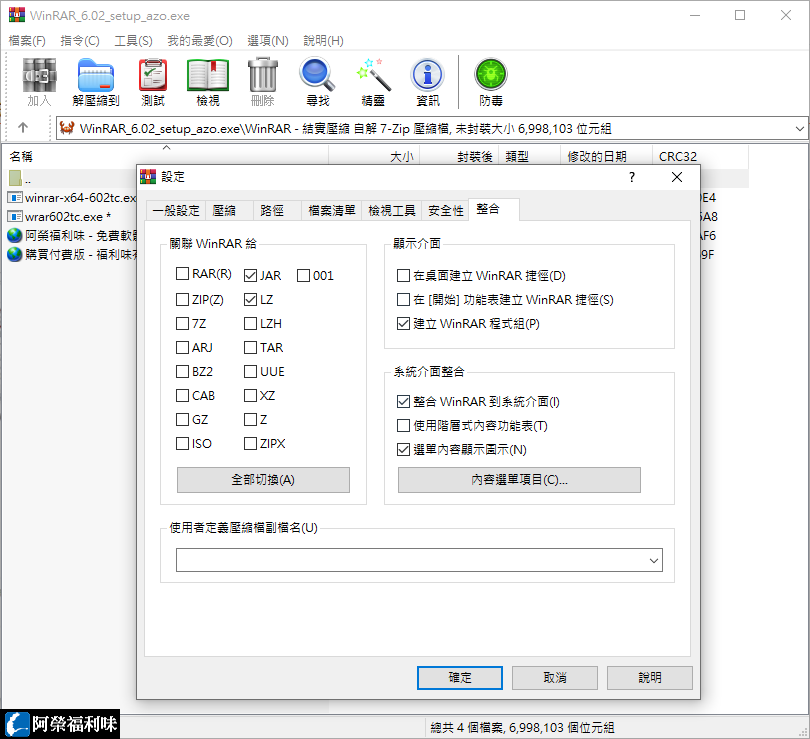Toggle 整合 WinRAR 到系統介面(I) checkbox
This screenshot has height=739, width=810.
point(403,402)
